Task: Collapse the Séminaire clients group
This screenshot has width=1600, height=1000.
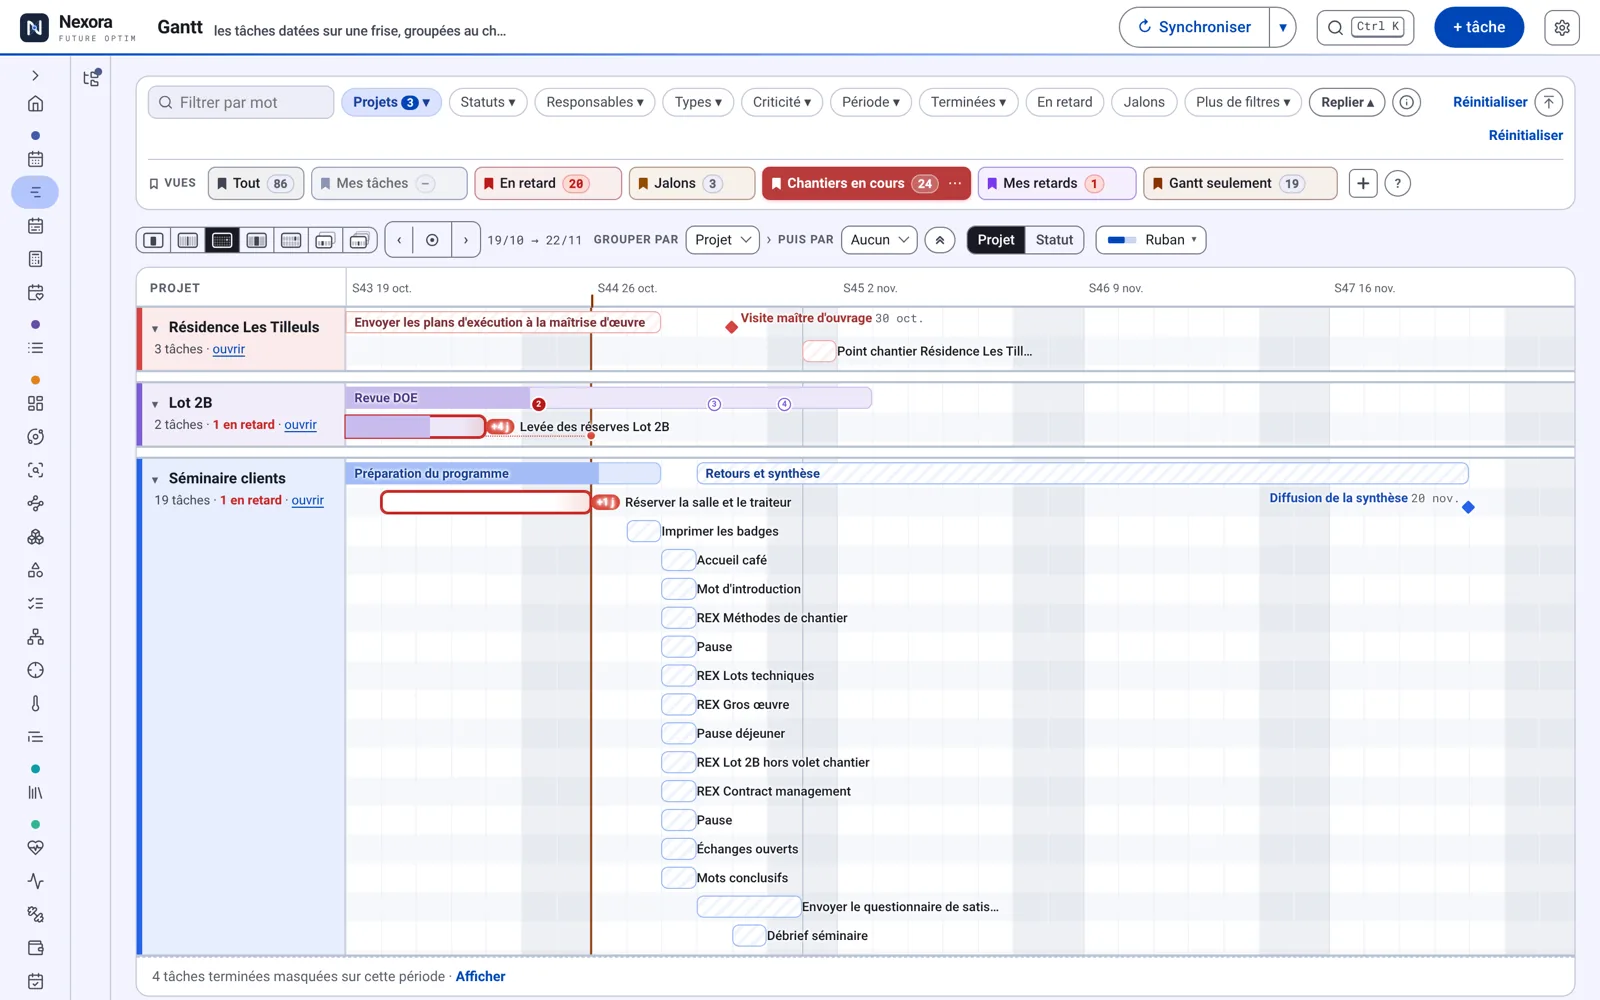Action: click(x=155, y=480)
